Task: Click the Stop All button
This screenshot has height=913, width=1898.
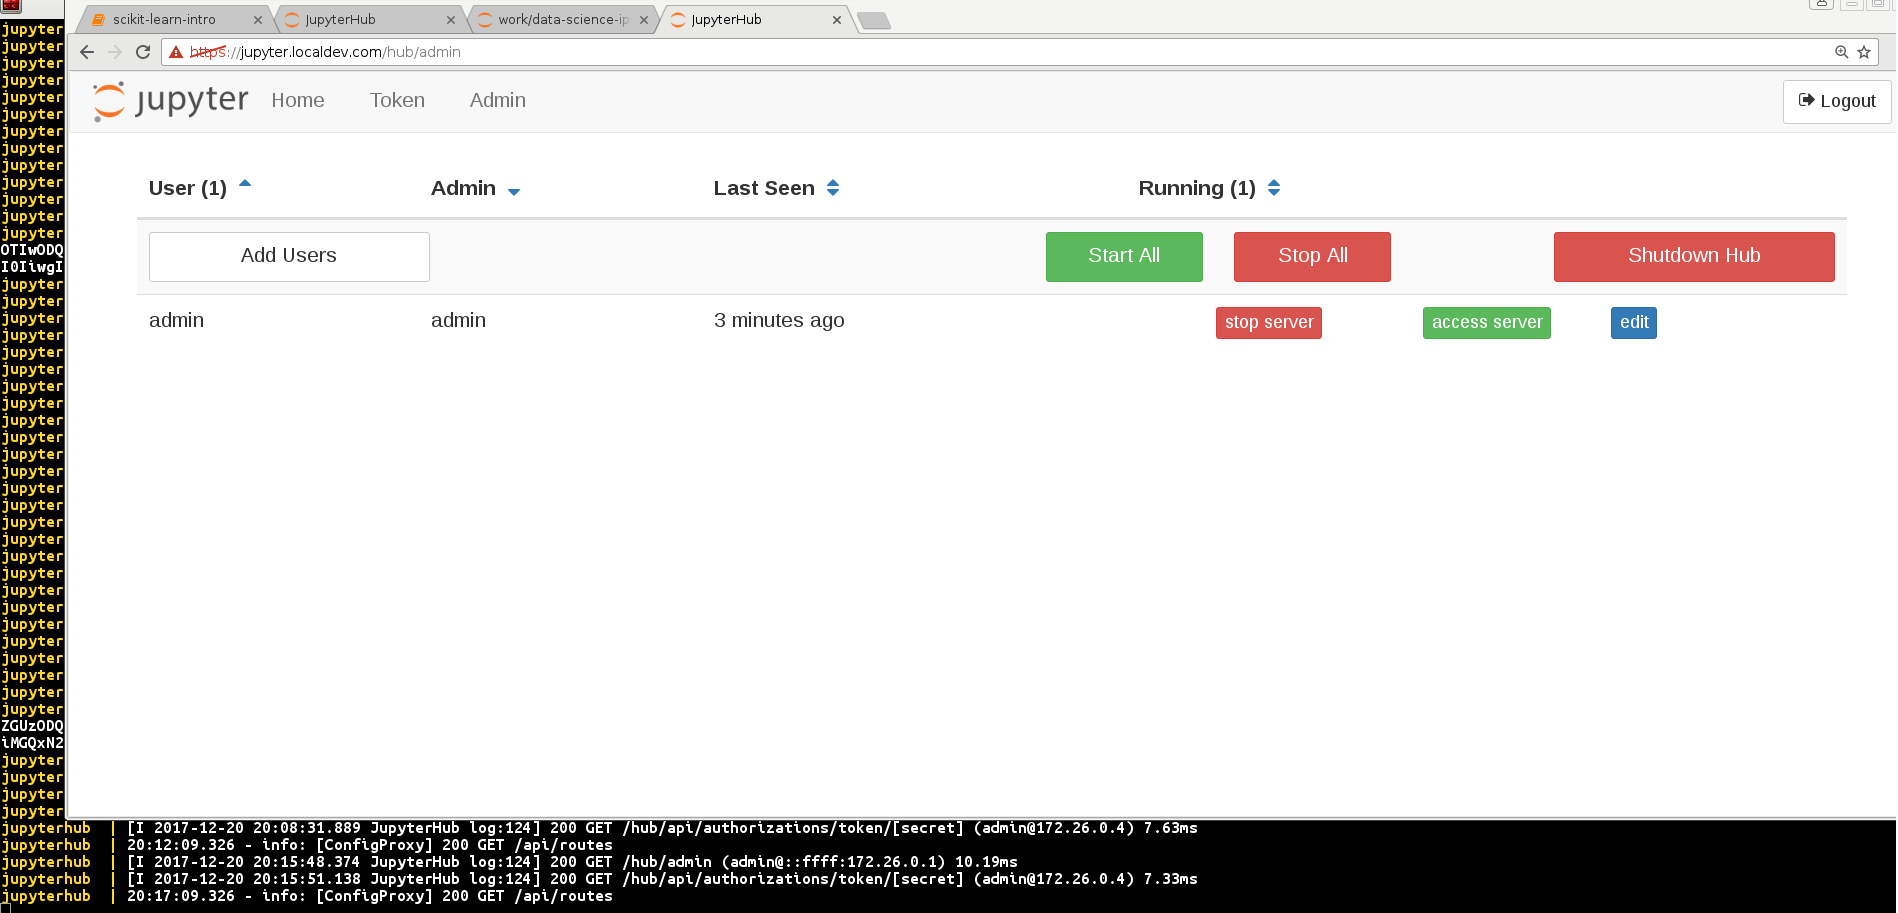Action: [x=1312, y=256]
